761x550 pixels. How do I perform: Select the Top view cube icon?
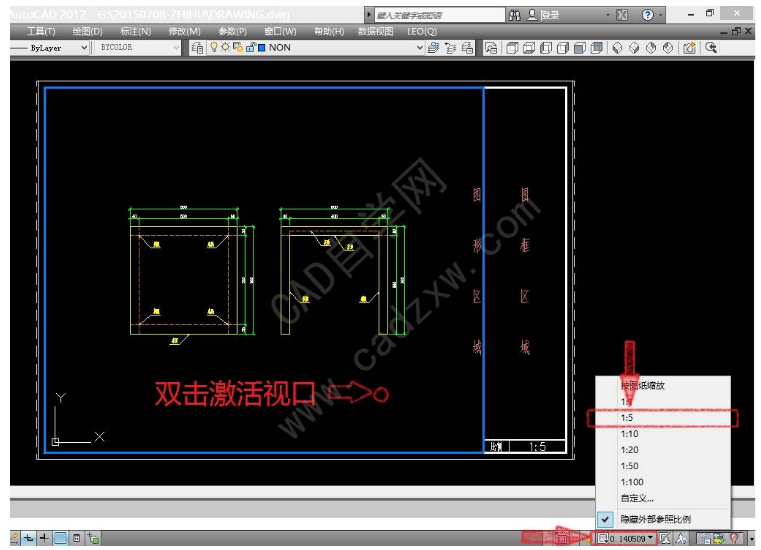(512, 48)
